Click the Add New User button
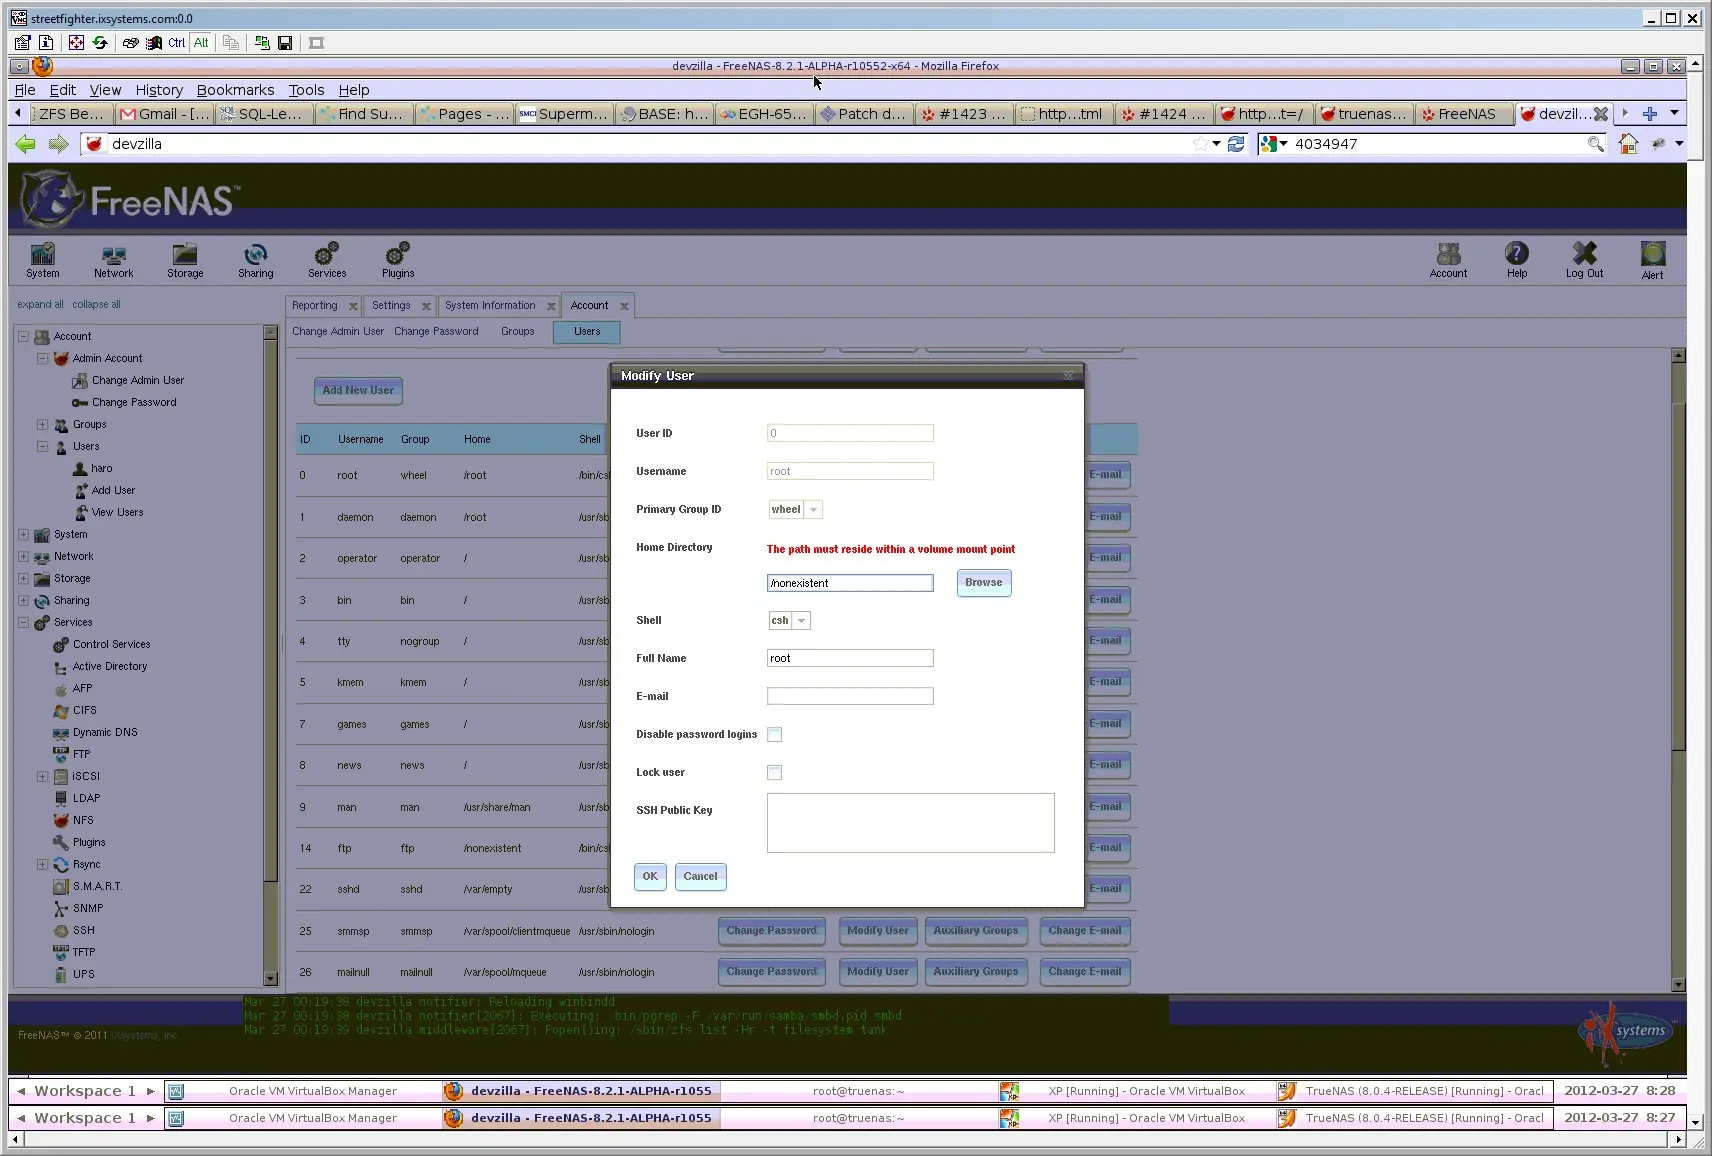Image resolution: width=1712 pixels, height=1156 pixels. pos(358,391)
